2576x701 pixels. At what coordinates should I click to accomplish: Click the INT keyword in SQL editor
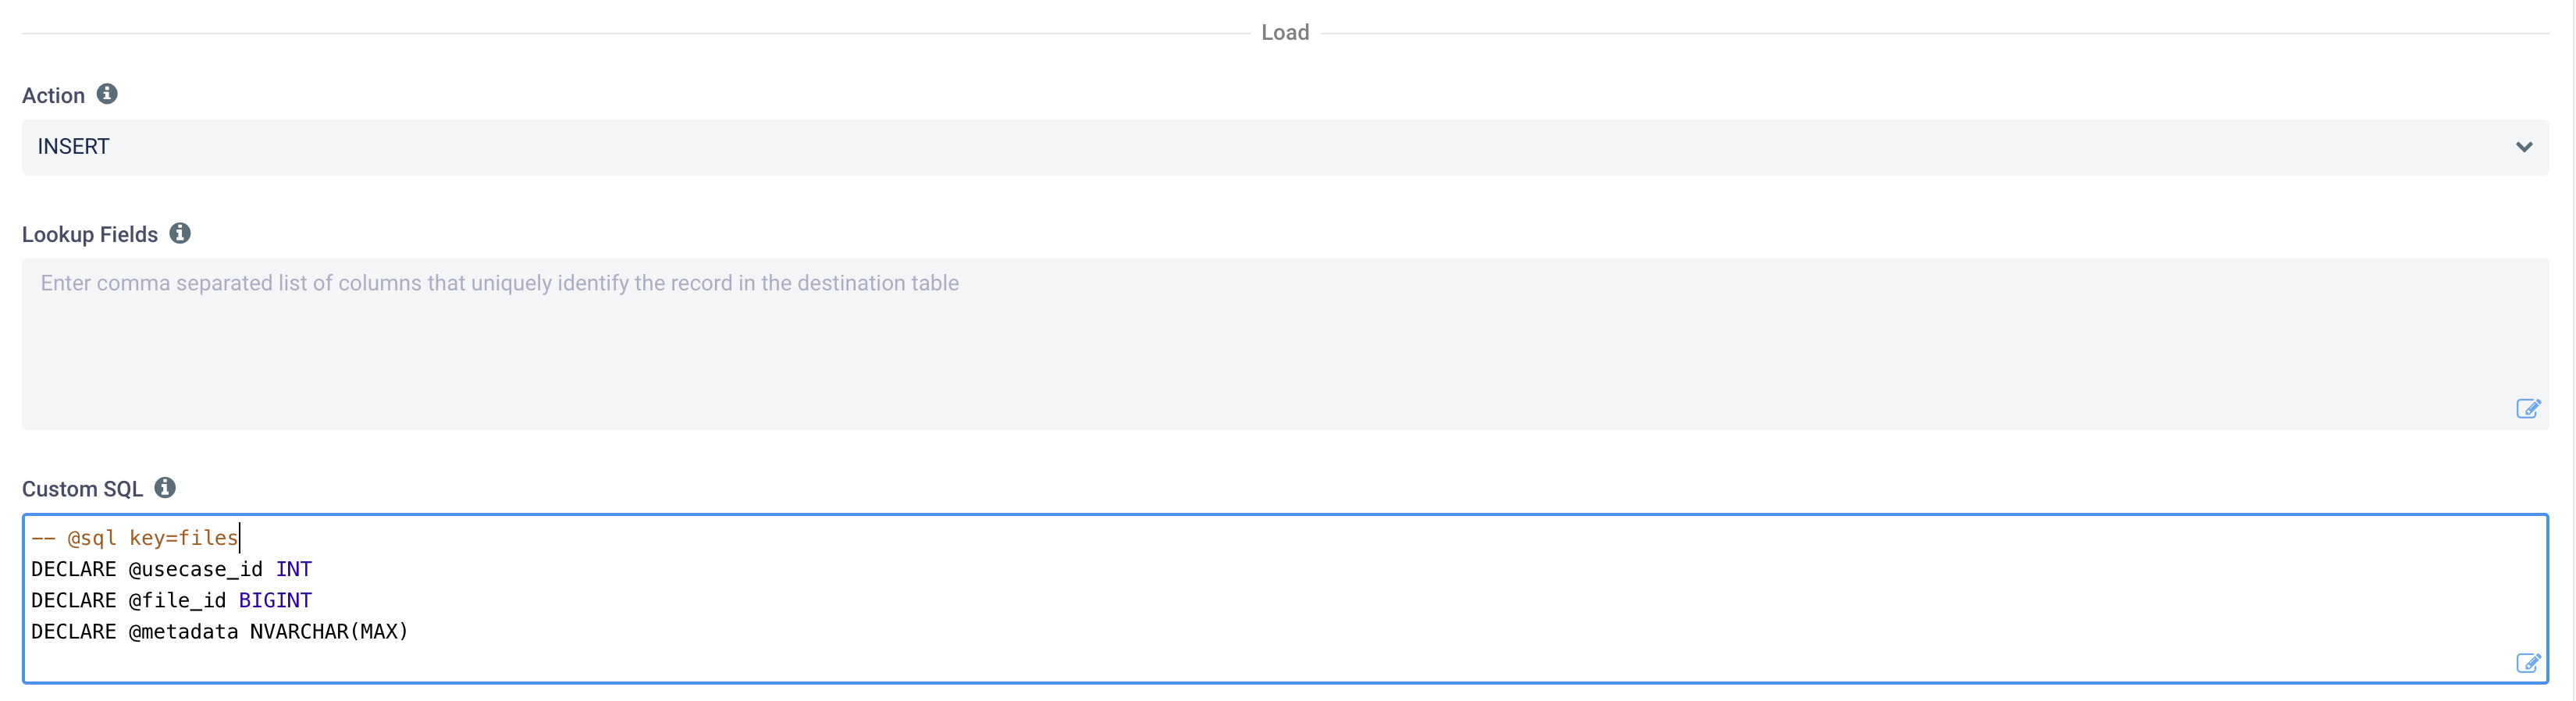294,569
